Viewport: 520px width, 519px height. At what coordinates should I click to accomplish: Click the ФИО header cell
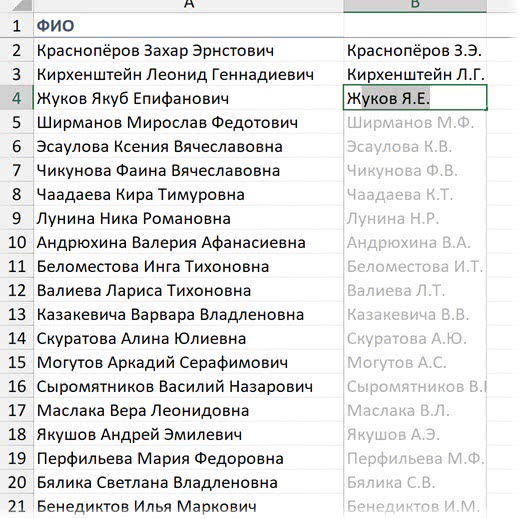[x=188, y=26]
